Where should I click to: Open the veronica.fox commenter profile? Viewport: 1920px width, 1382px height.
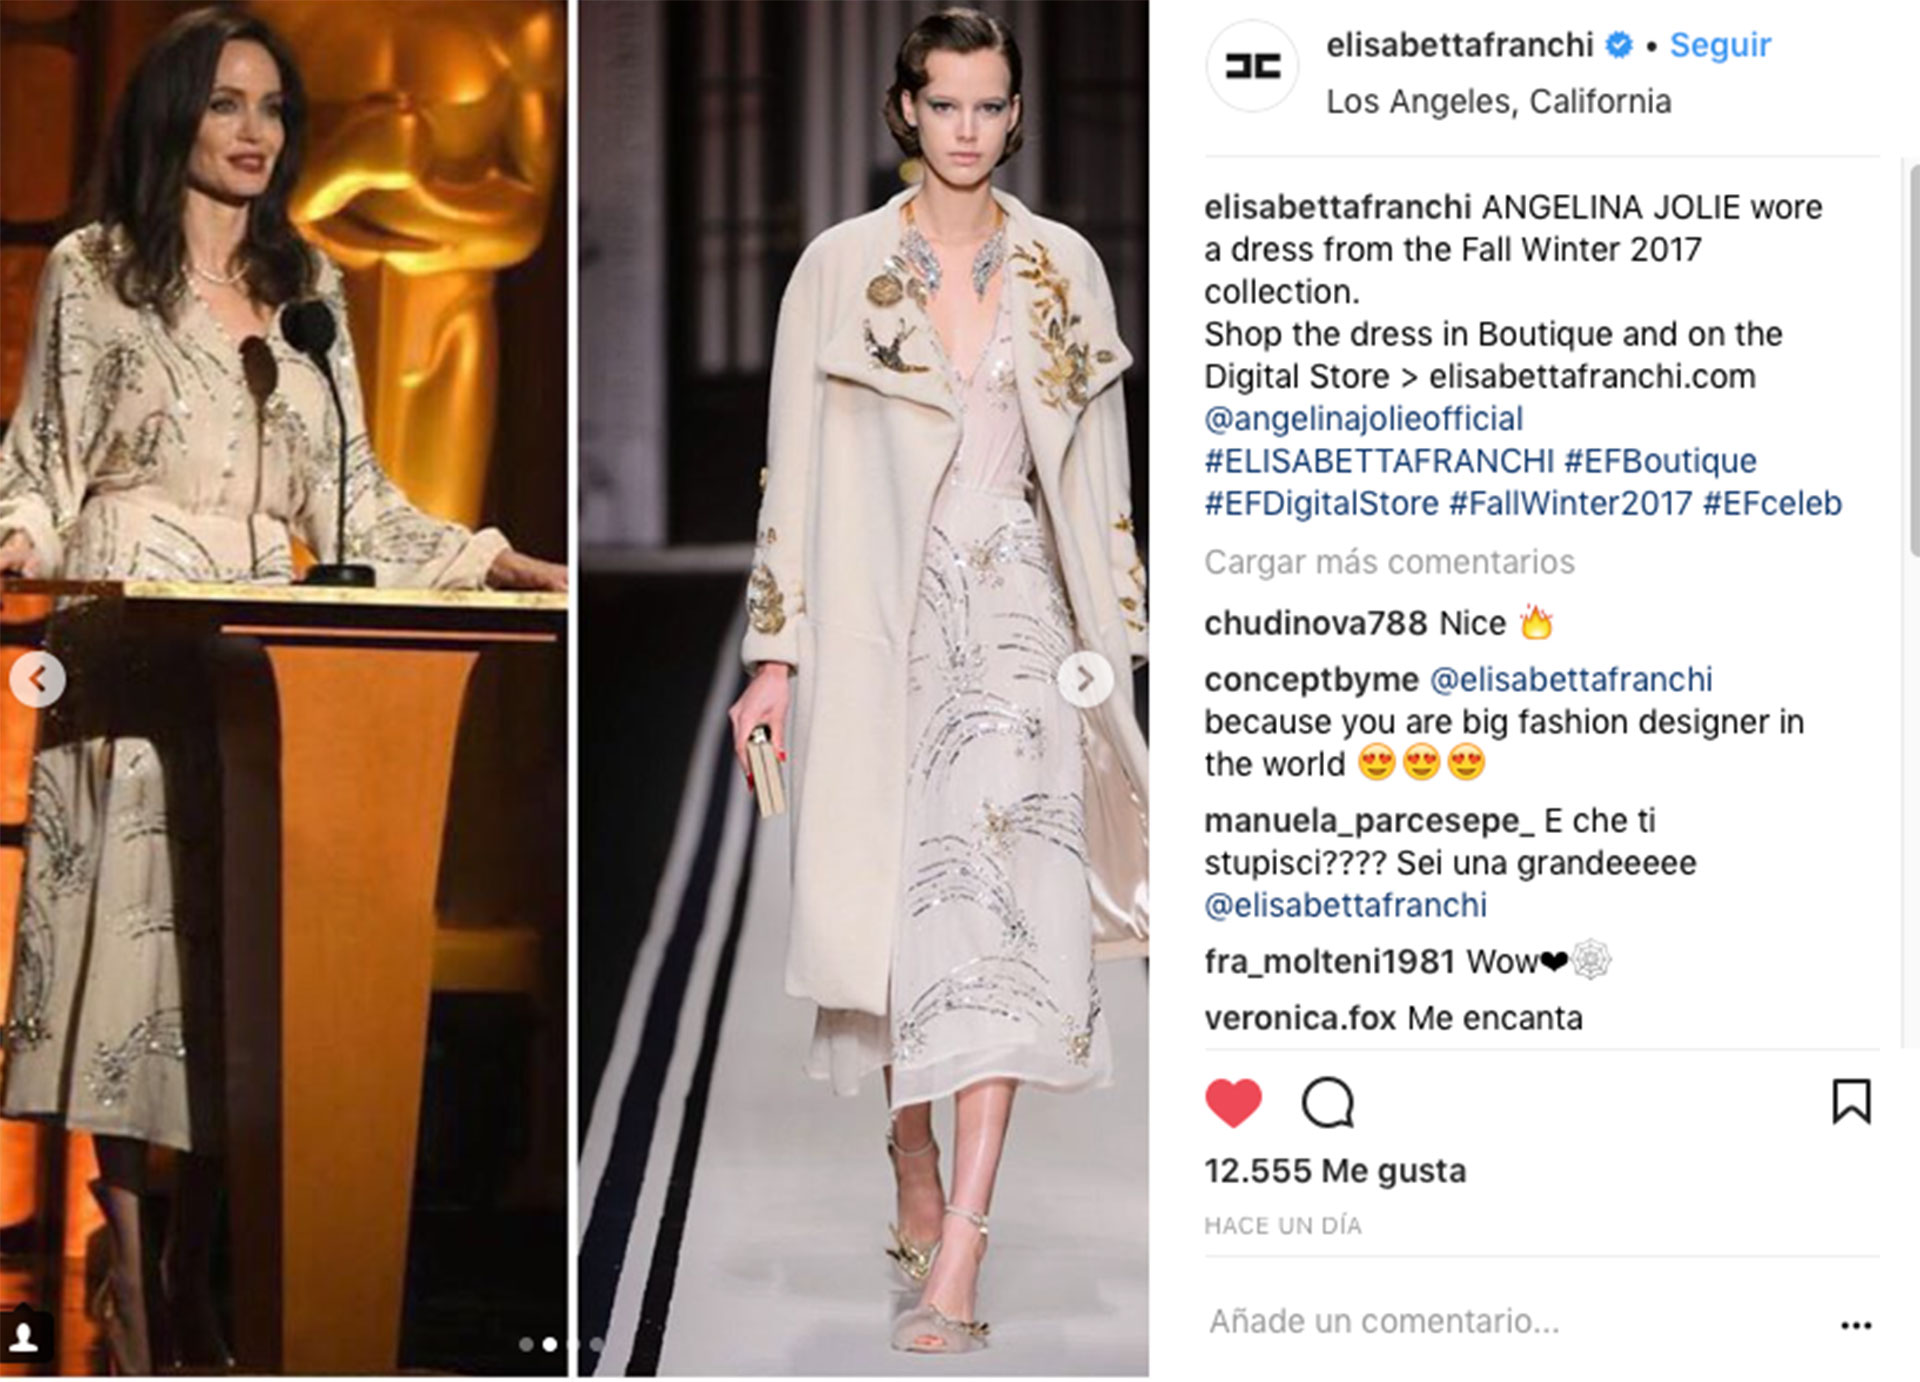tap(1300, 1018)
